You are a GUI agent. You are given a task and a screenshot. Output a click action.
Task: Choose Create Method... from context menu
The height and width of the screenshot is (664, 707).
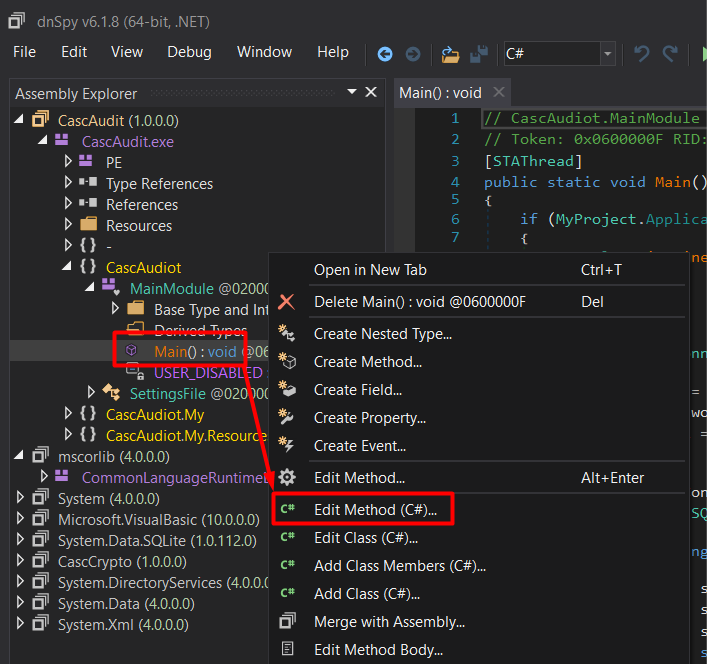click(367, 361)
